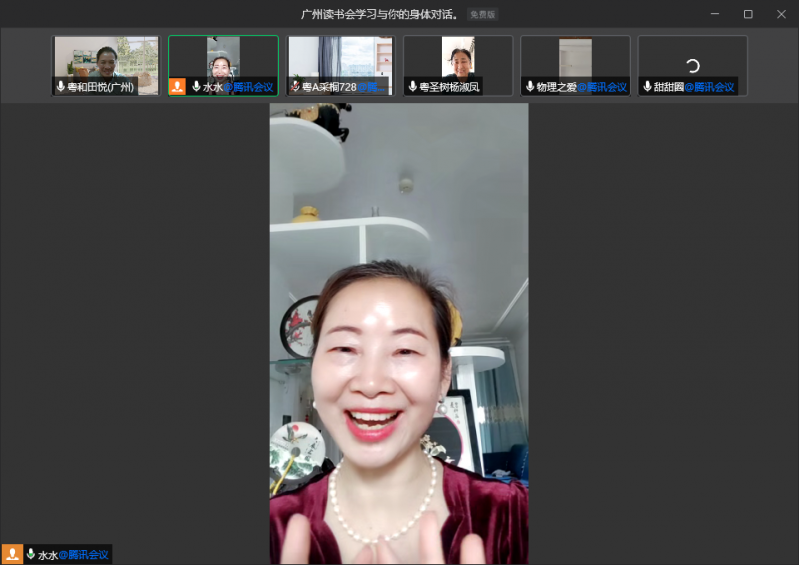Click the microphone icon in 水水 thumbnail

click(x=196, y=87)
